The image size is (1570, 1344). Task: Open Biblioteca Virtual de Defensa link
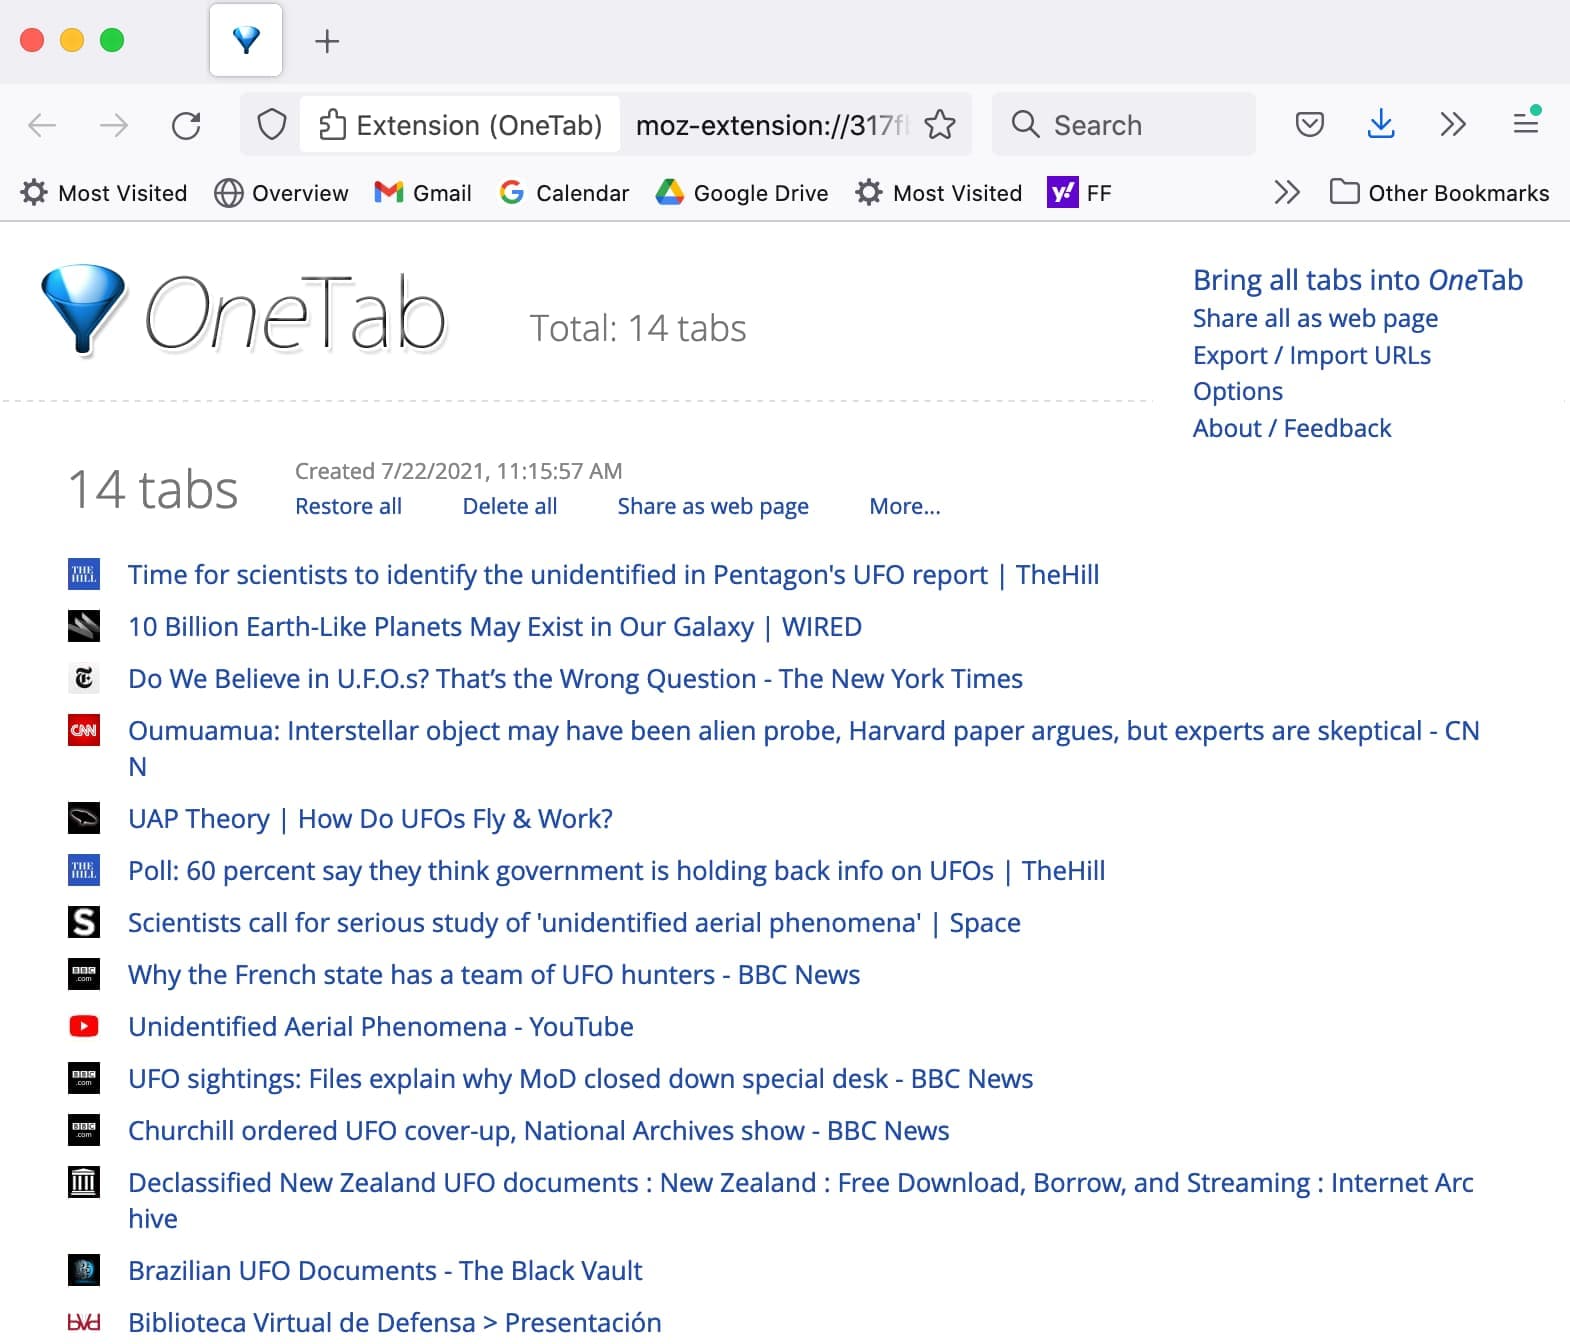coord(394,1323)
